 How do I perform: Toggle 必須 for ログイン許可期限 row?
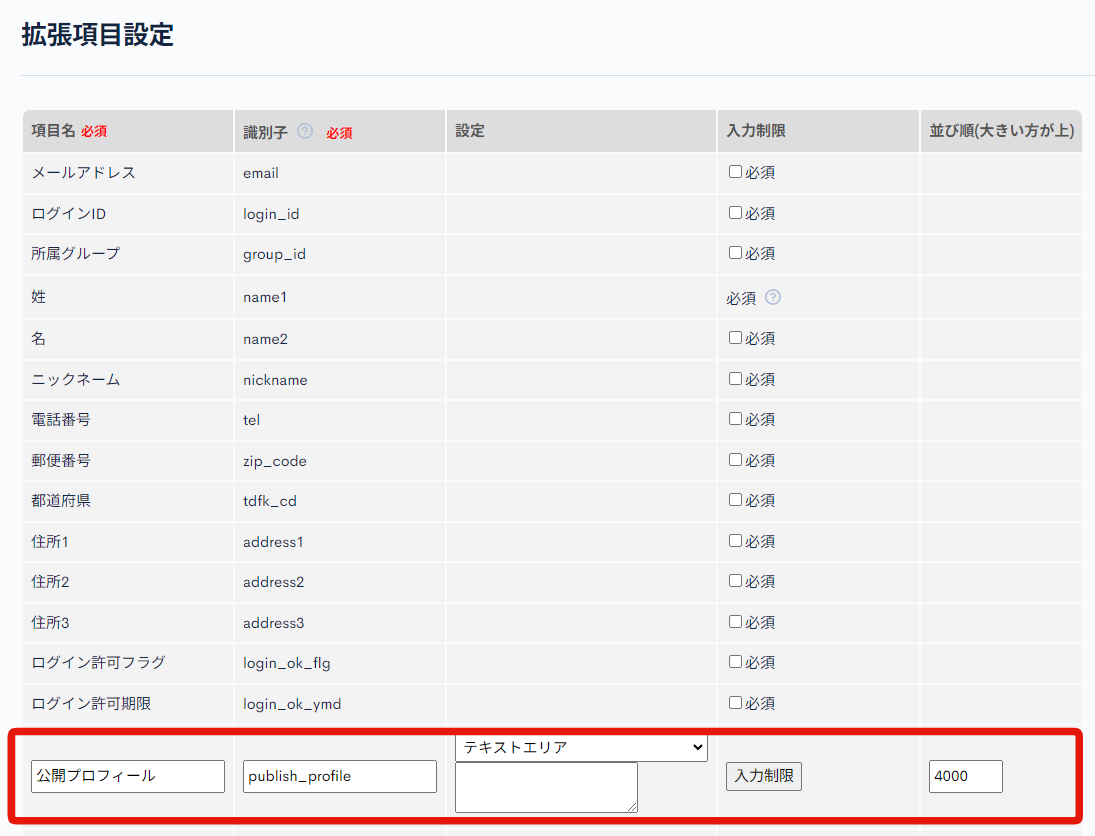click(x=735, y=703)
